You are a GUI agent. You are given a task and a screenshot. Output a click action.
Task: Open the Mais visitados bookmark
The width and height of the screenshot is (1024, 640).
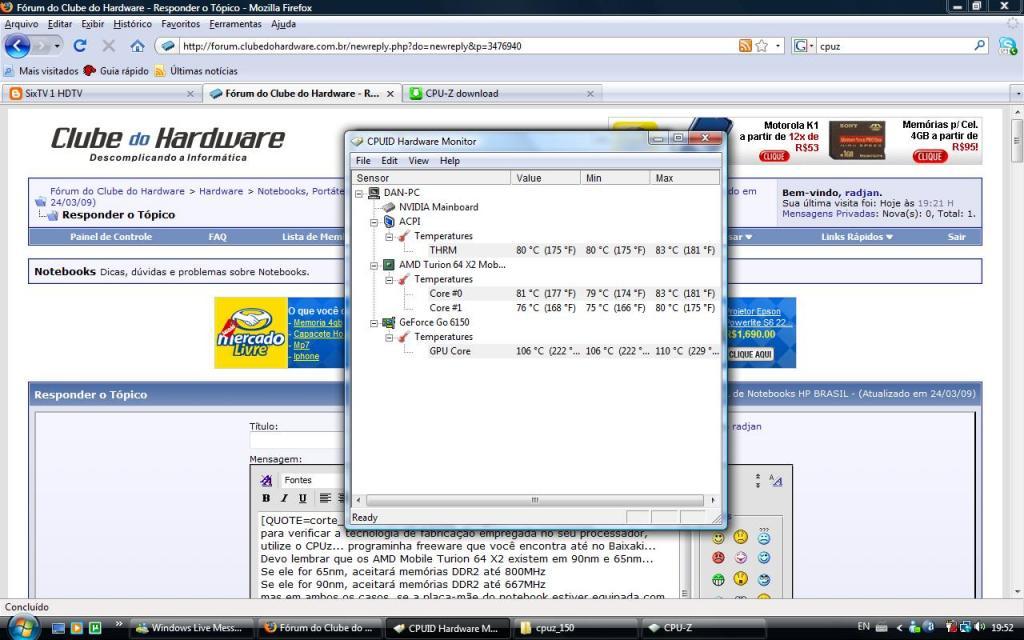[41, 71]
